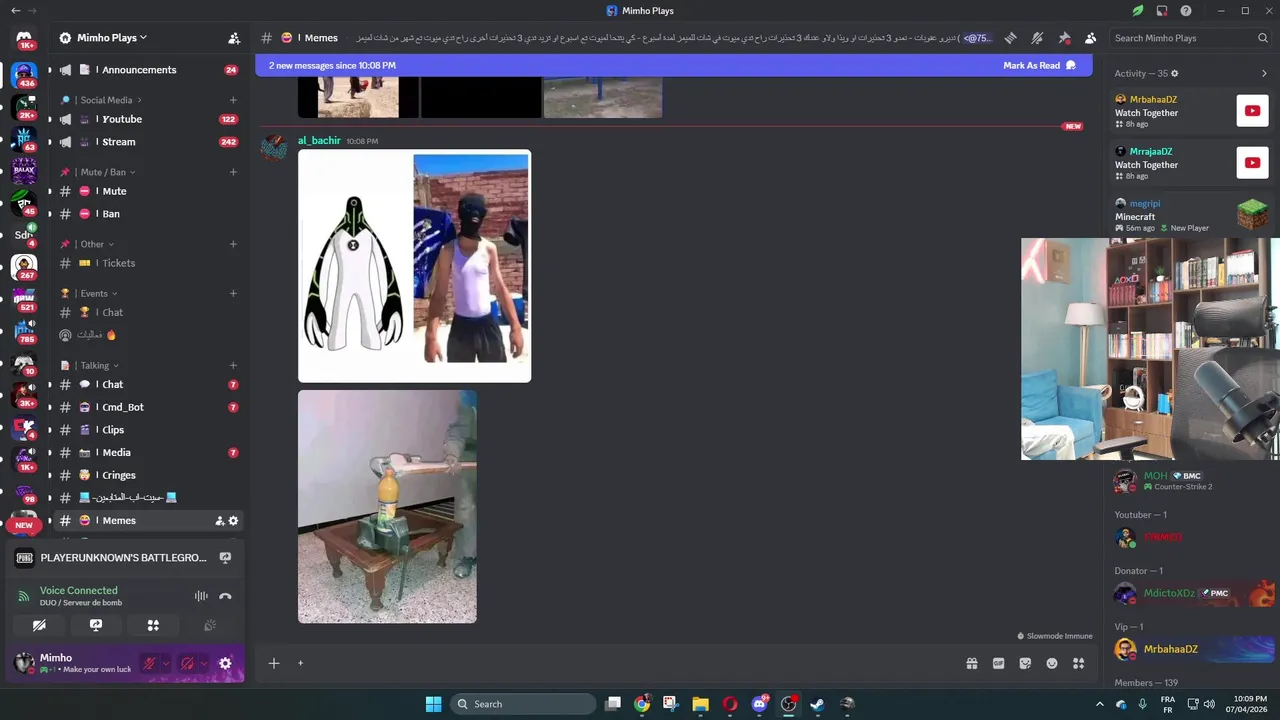Image resolution: width=1280 pixels, height=720 pixels.
Task: Toggle the member list icon
Action: coord(1090,38)
